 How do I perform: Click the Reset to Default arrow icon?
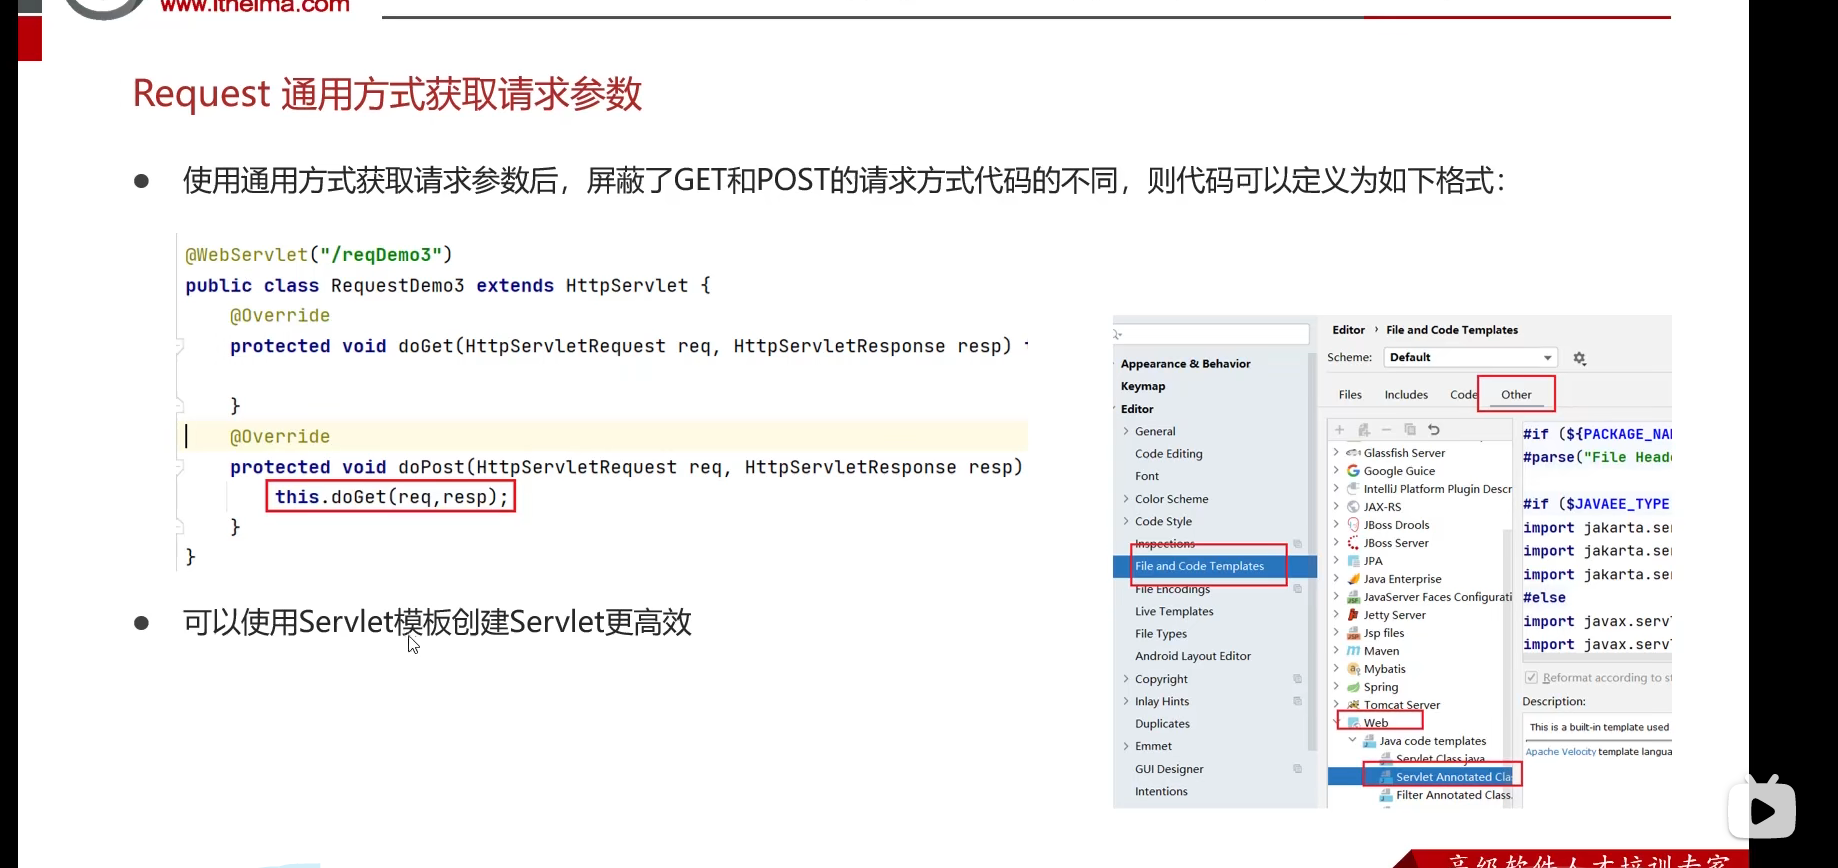(1434, 430)
